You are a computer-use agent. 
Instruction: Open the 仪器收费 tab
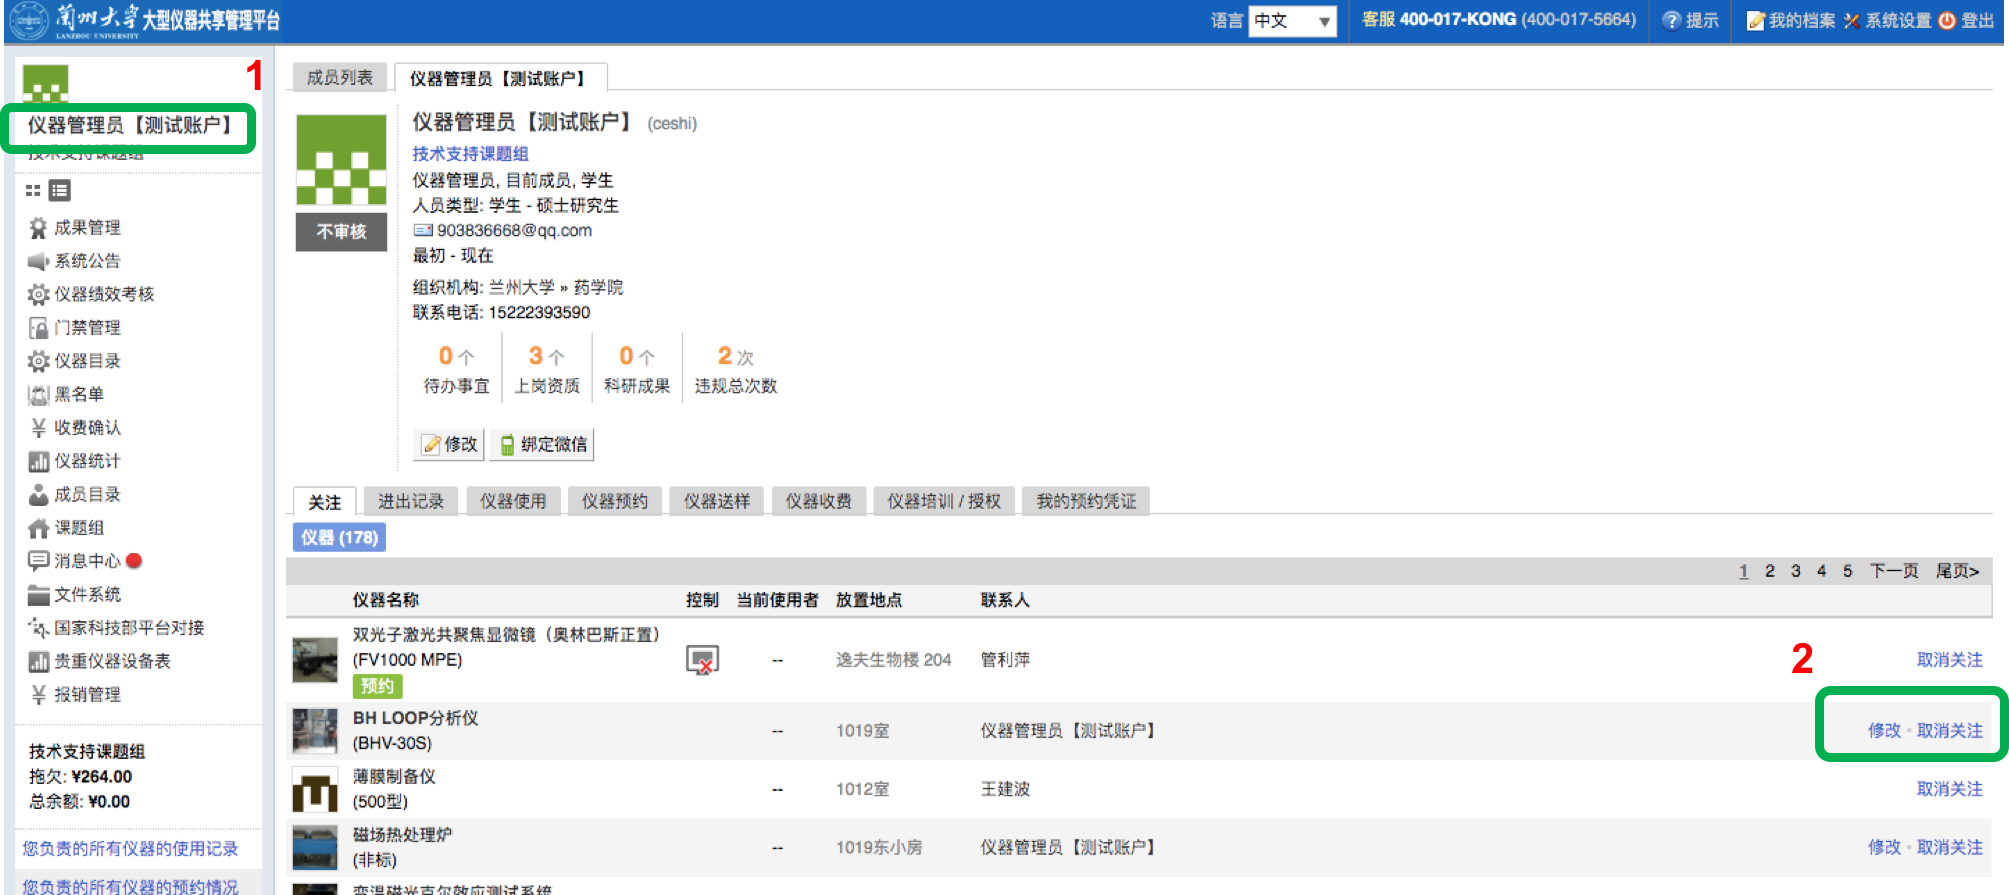819,501
